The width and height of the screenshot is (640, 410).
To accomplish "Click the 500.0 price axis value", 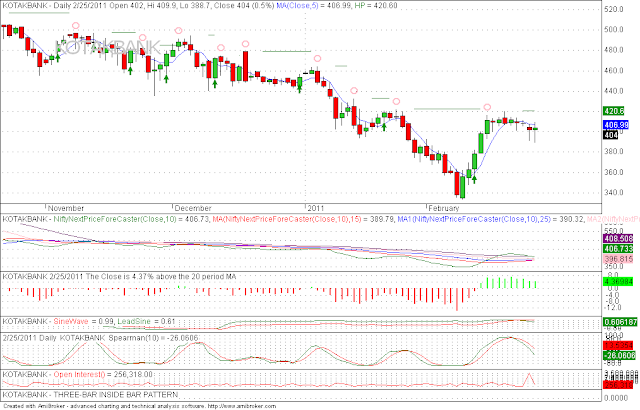I will (x=614, y=29).
